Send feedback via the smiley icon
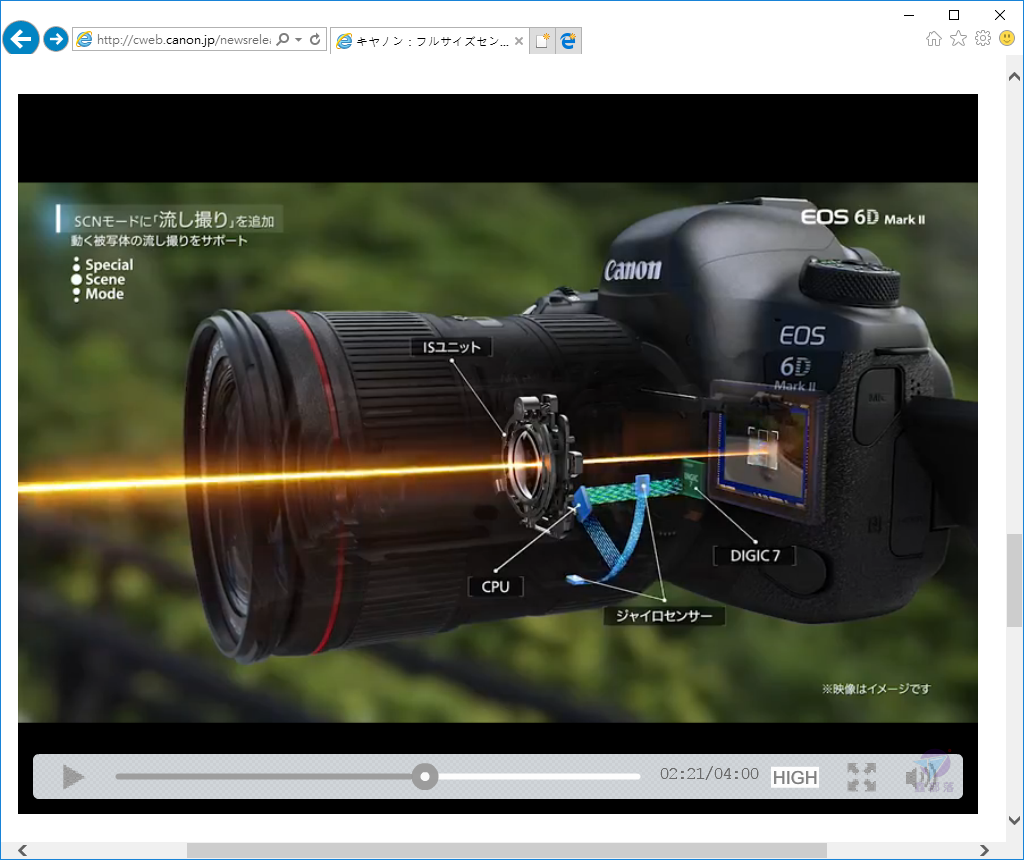Viewport: 1024px width, 860px height. click(x=1007, y=38)
